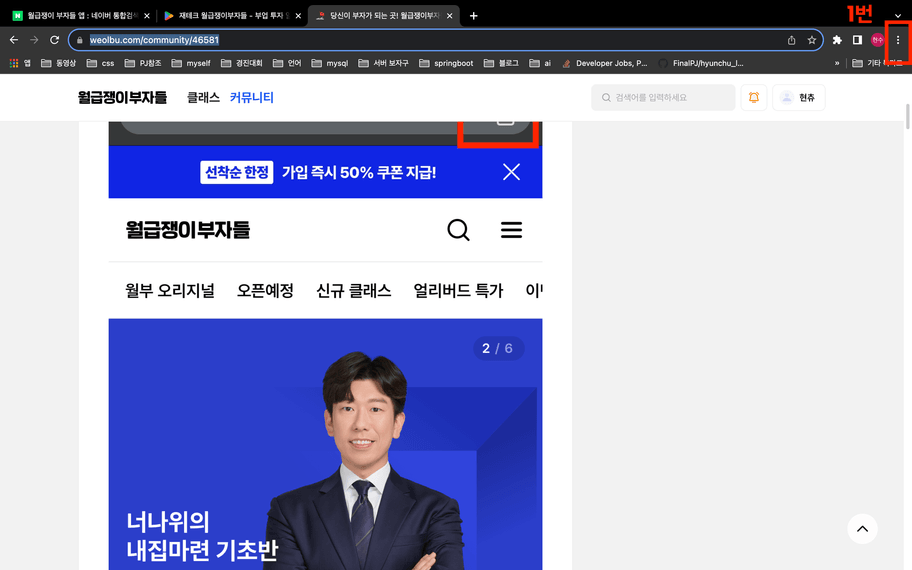912x570 pixels.
Task: Open the 클래스 menu in site header
Action: [203, 97]
